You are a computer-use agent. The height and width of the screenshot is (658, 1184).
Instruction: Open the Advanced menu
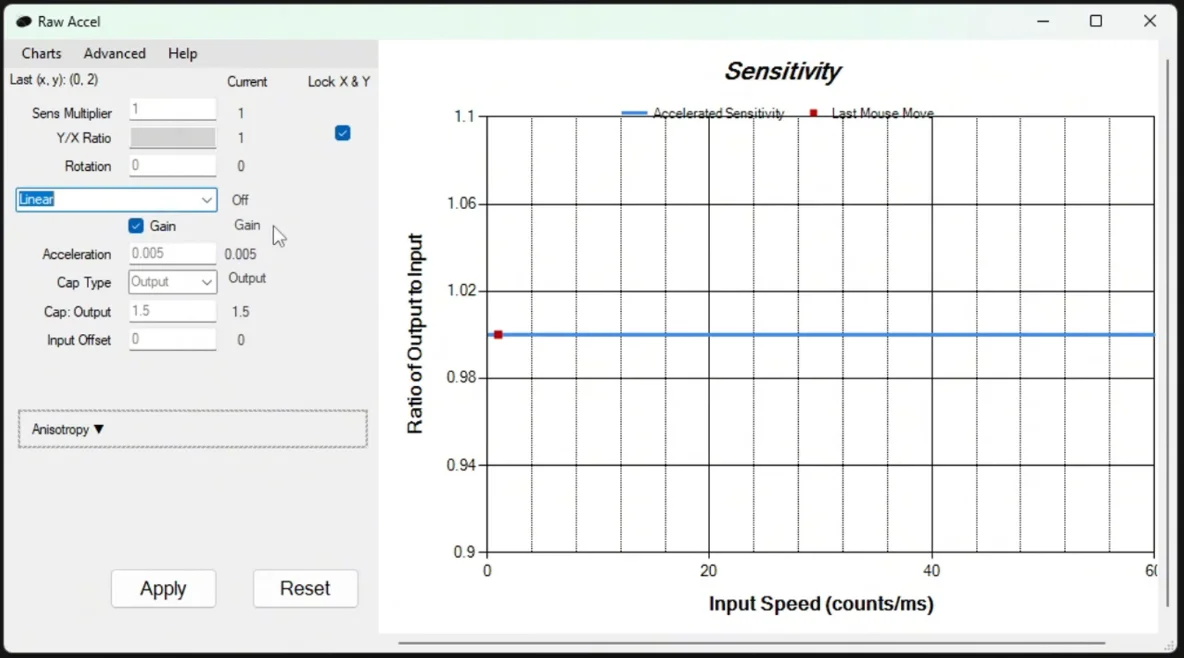click(x=114, y=53)
